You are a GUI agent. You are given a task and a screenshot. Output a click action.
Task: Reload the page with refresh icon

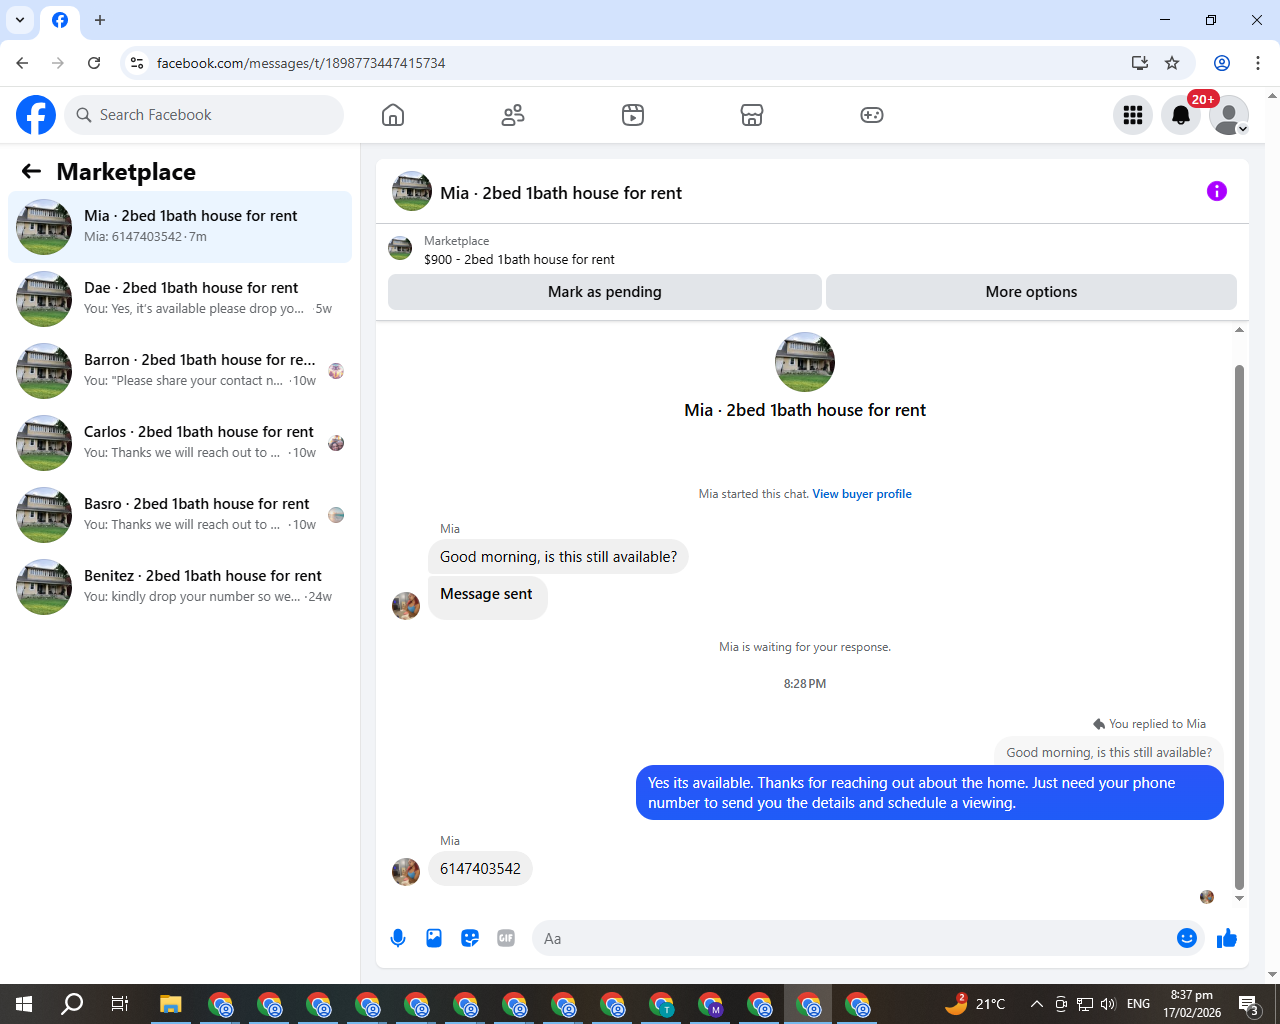(94, 63)
